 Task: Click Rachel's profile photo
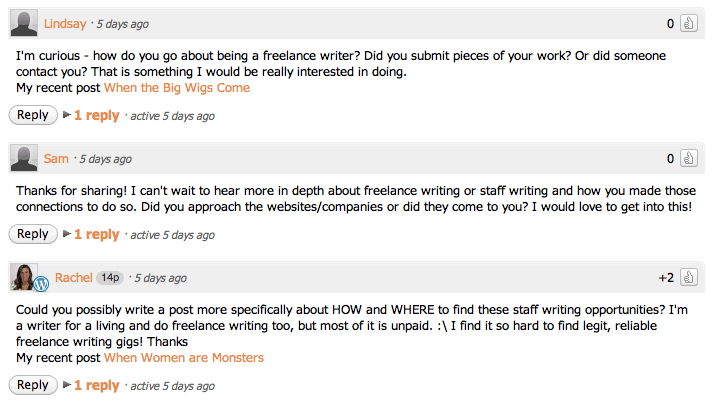coord(24,277)
